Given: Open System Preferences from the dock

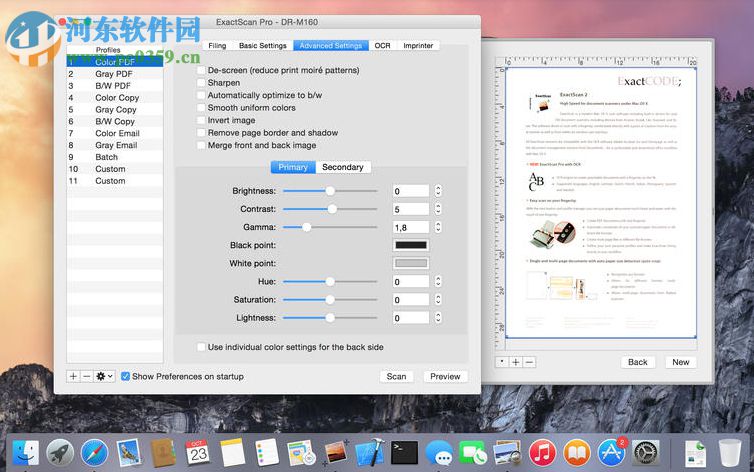Looking at the screenshot, I should pyautogui.click(x=645, y=452).
